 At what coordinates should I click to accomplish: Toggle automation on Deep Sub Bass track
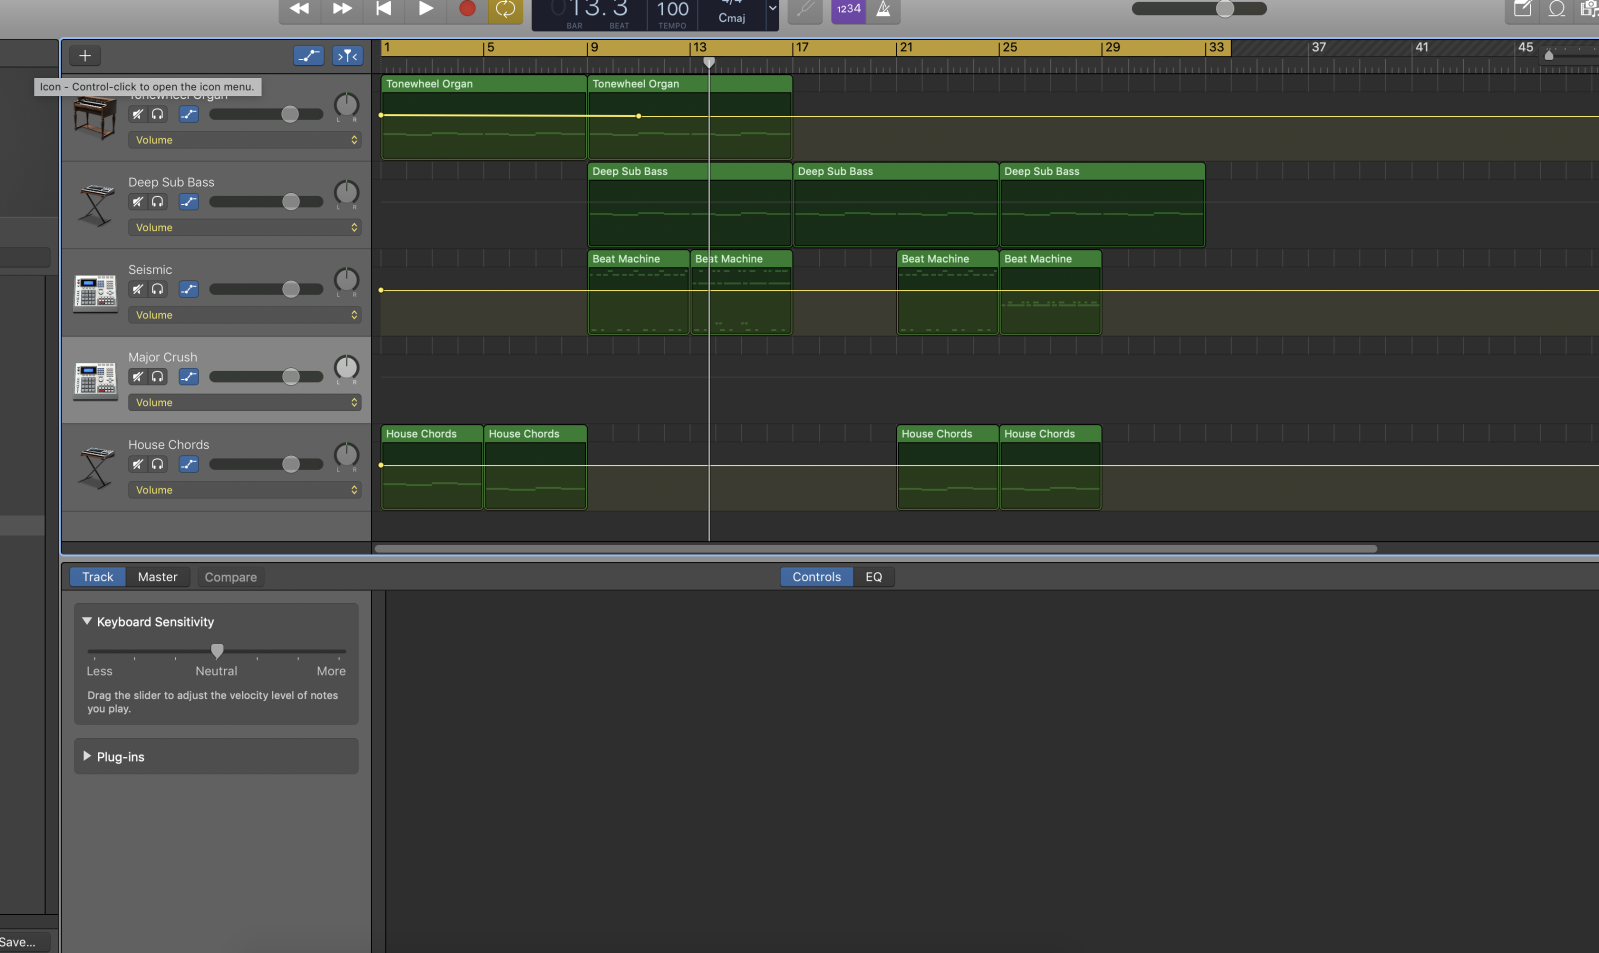pos(189,202)
